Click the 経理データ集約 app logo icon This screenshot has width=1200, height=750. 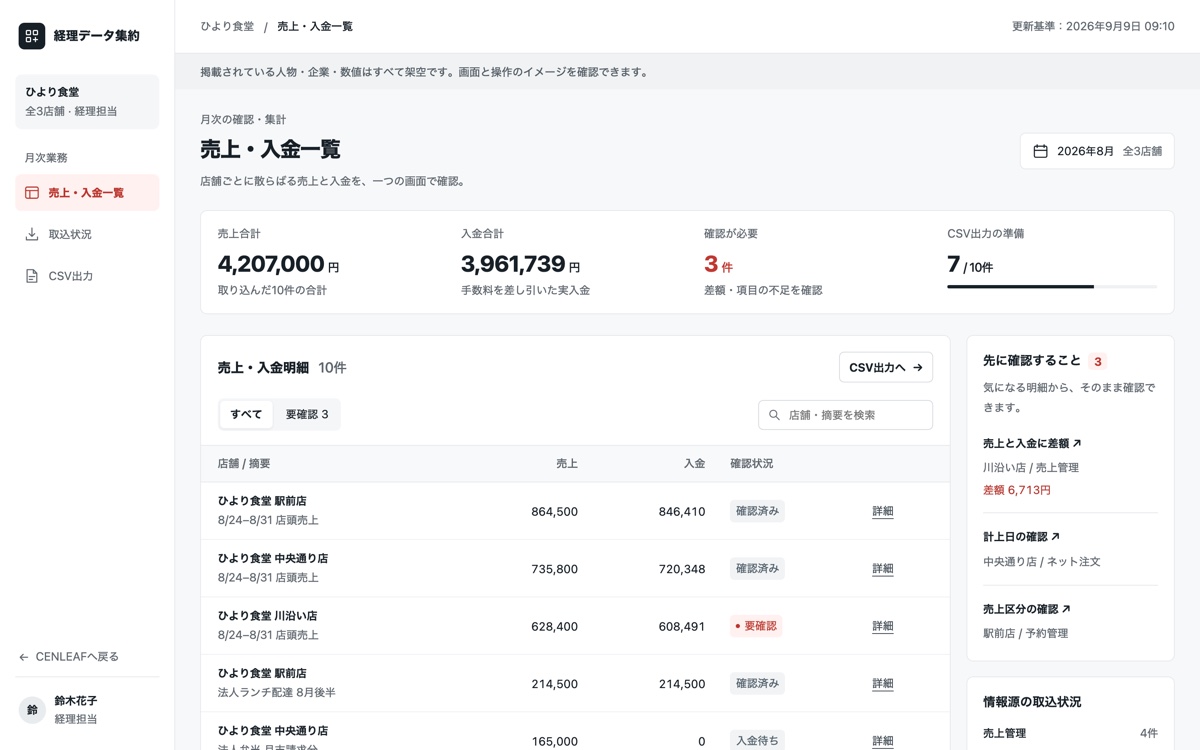(32, 36)
